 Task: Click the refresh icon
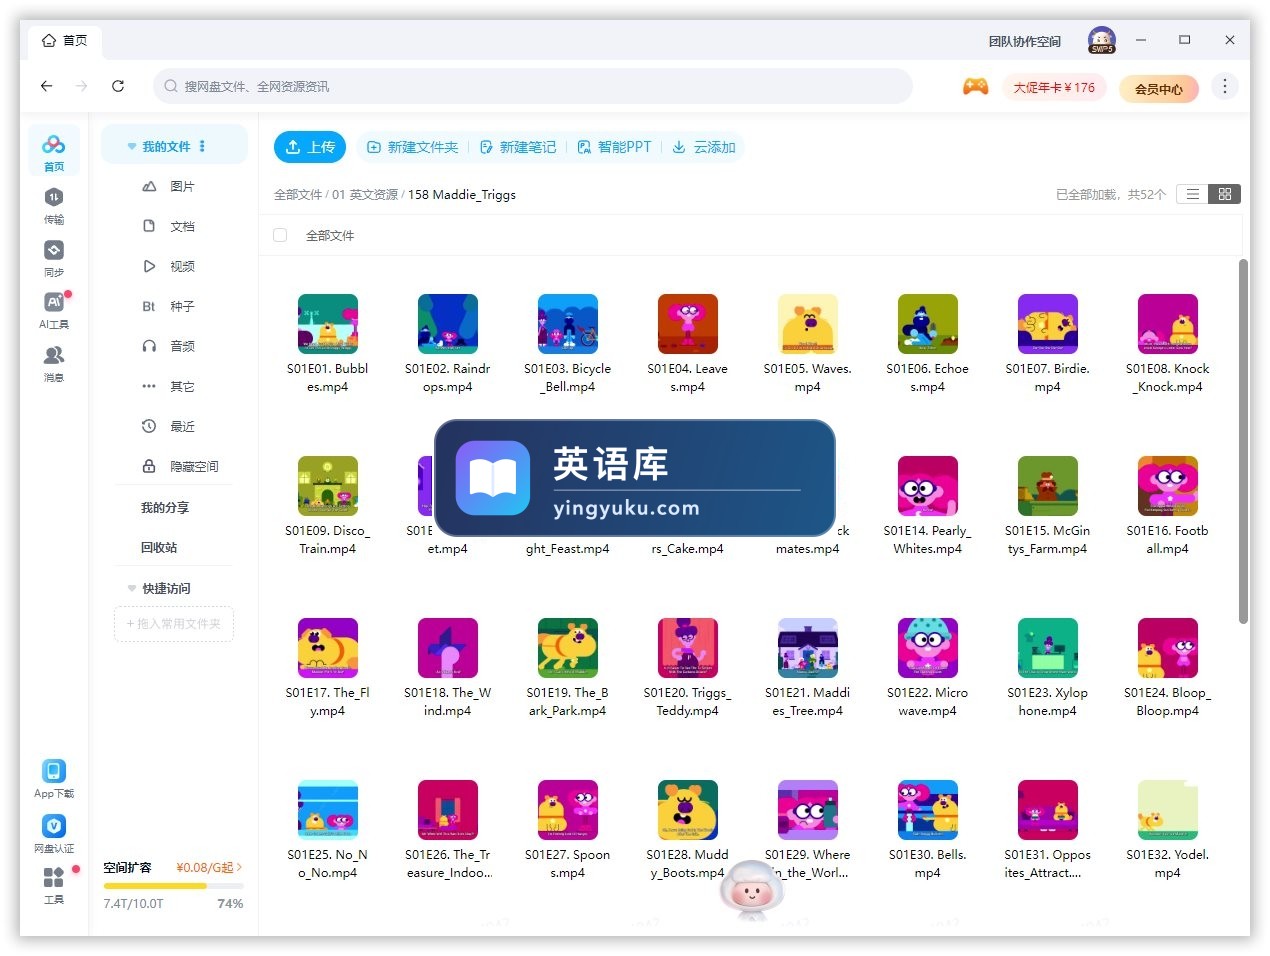(x=118, y=86)
